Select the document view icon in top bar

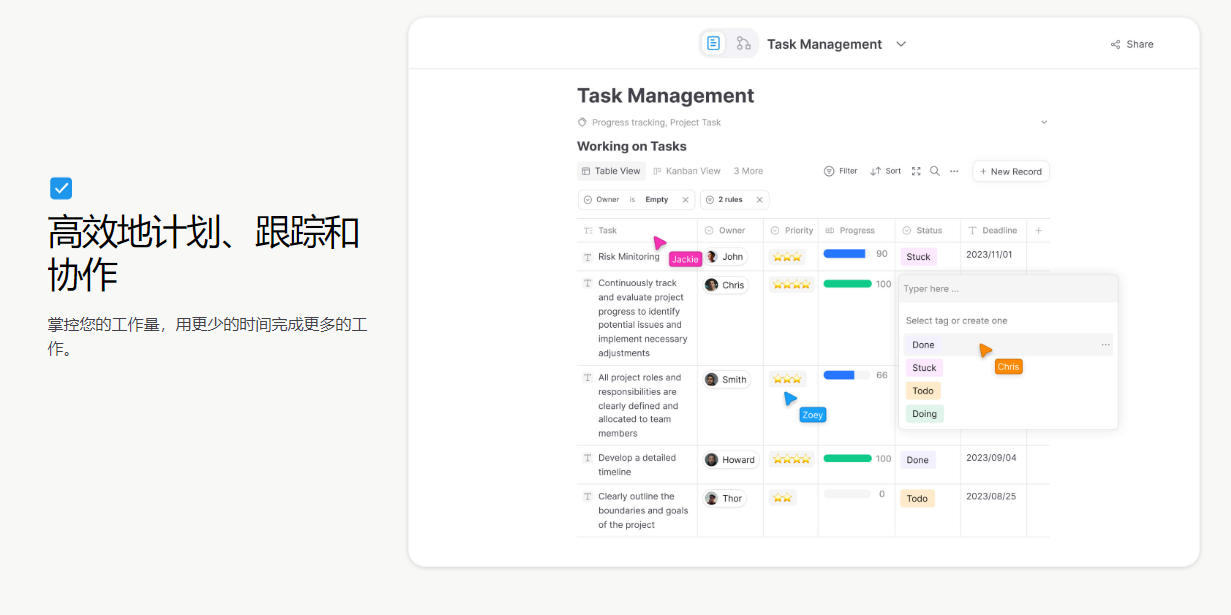[x=713, y=43]
